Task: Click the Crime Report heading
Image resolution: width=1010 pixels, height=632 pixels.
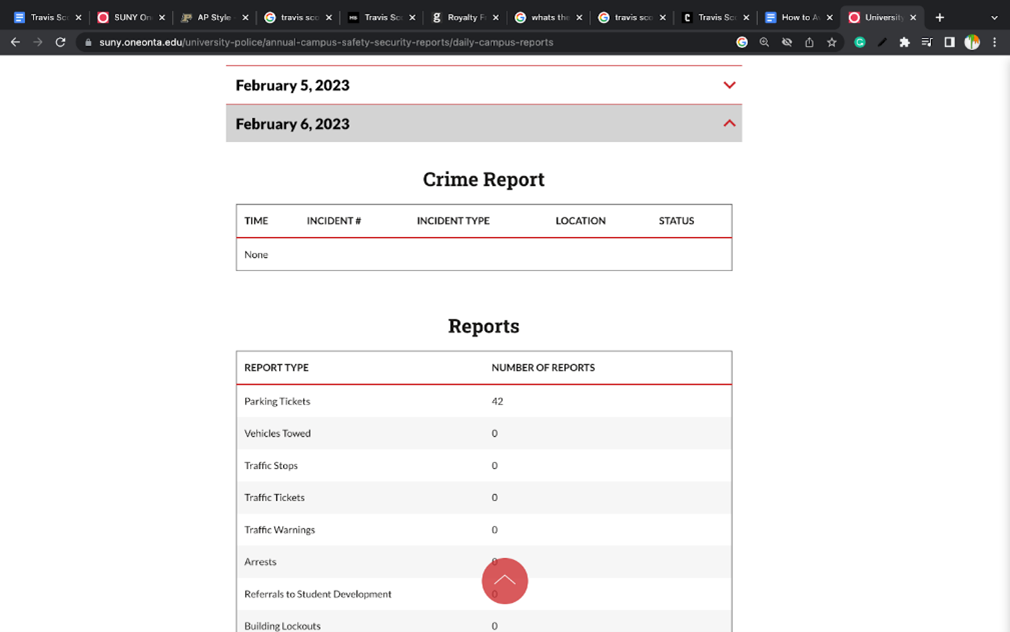Action: click(484, 179)
